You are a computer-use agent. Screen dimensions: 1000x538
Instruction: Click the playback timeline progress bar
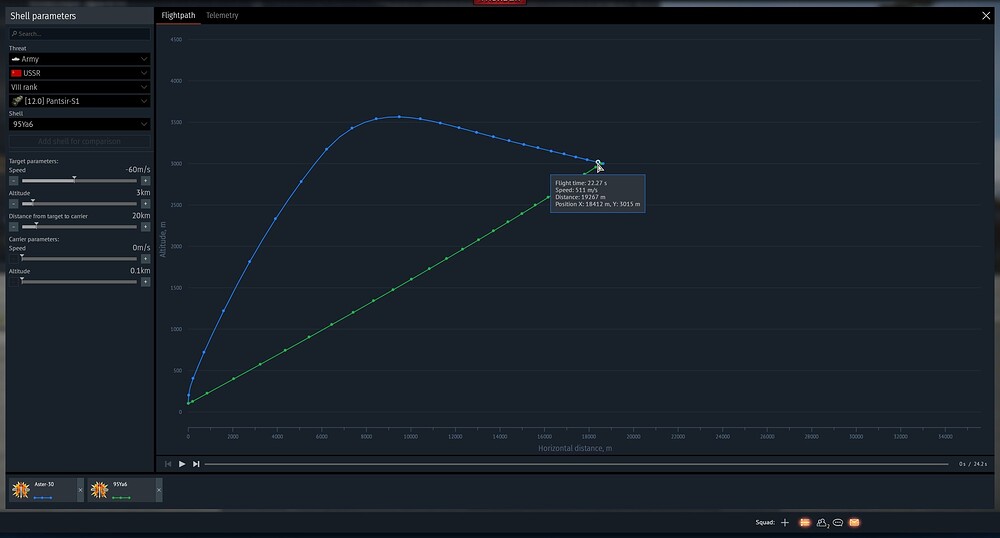[577, 464]
